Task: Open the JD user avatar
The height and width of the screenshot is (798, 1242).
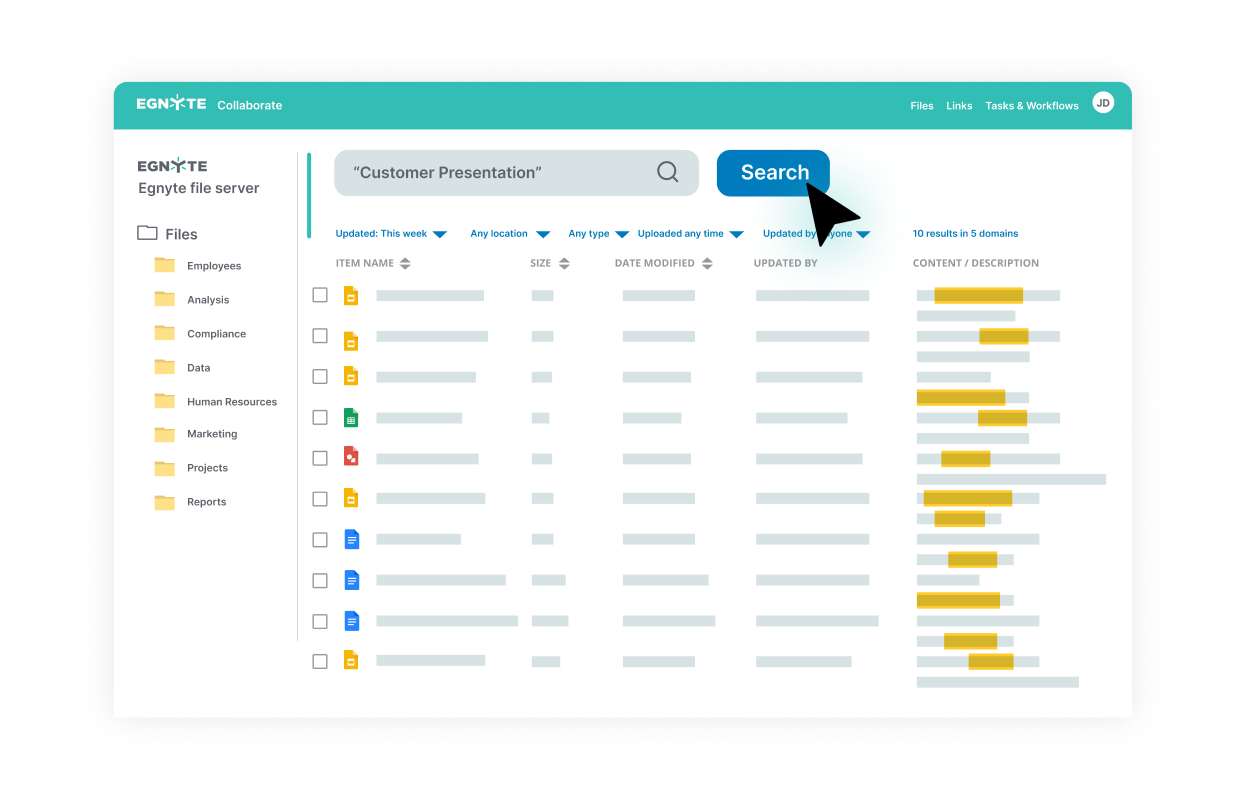Action: pyautogui.click(x=1102, y=102)
